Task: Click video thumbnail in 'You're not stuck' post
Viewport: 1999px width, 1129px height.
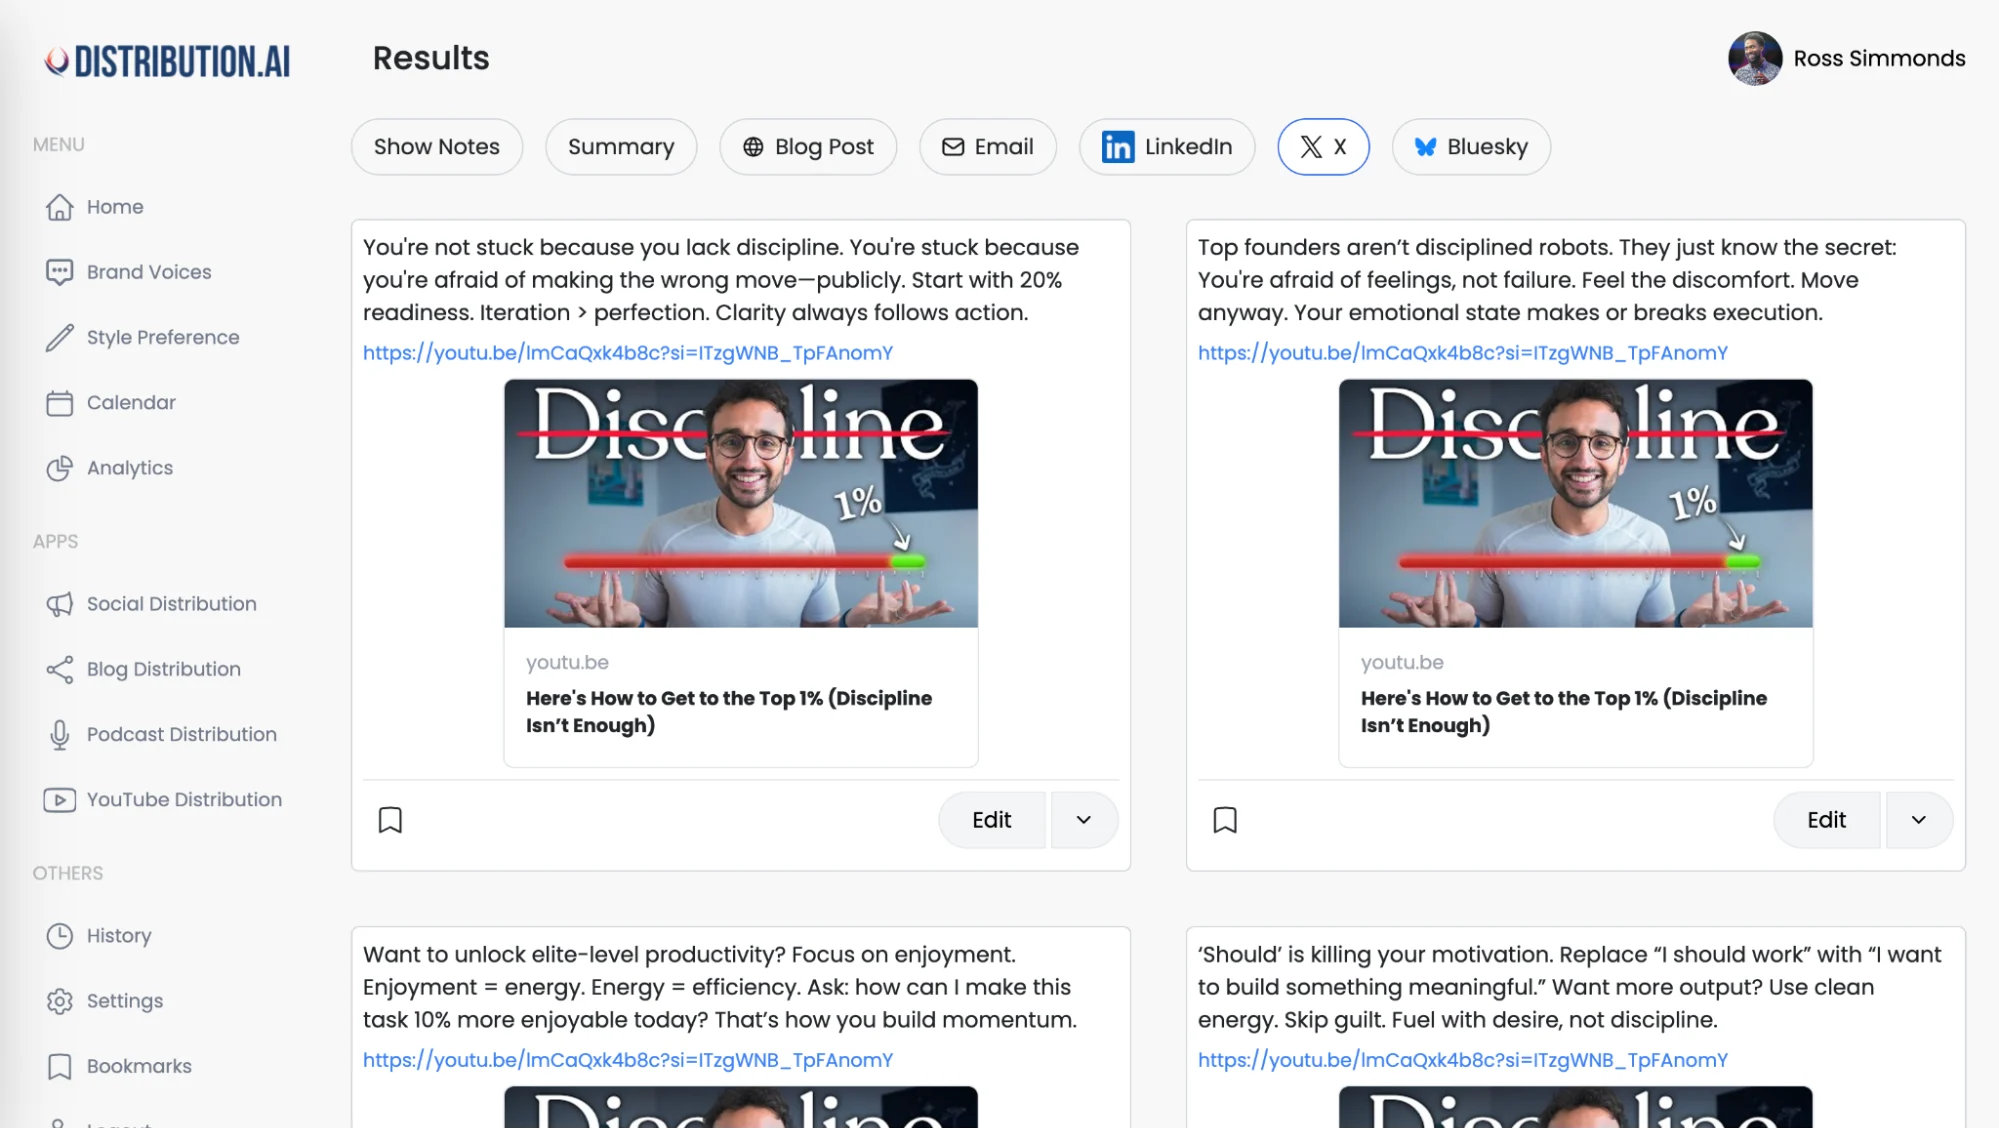Action: pos(741,503)
